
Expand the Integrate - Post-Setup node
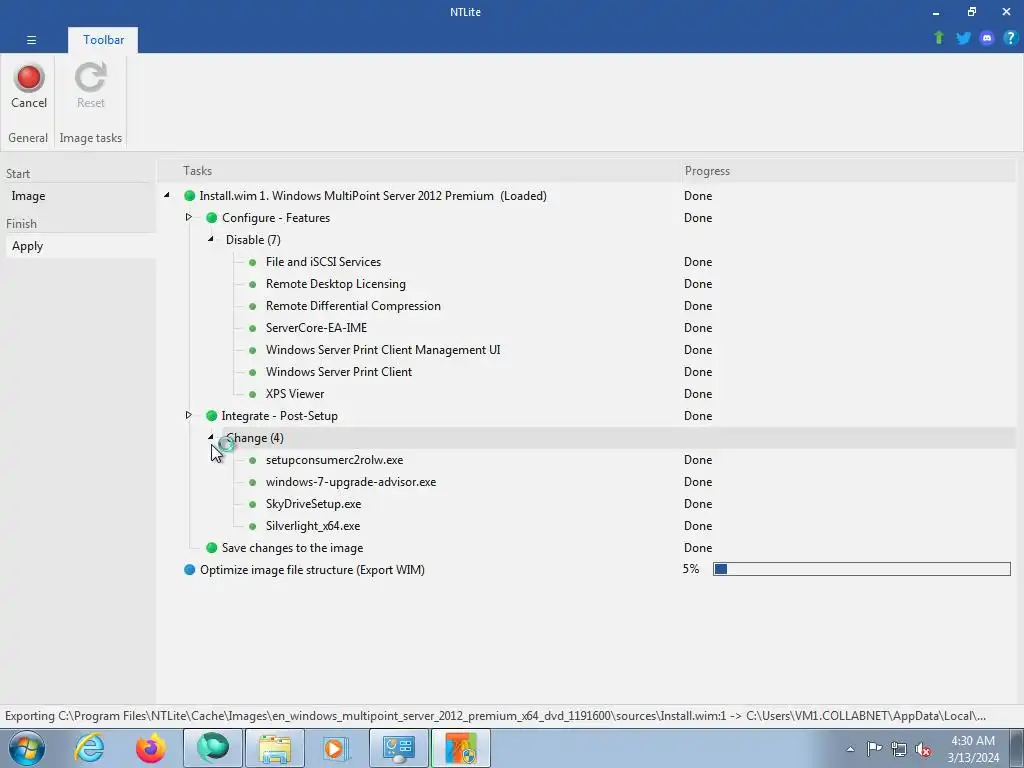coord(189,415)
